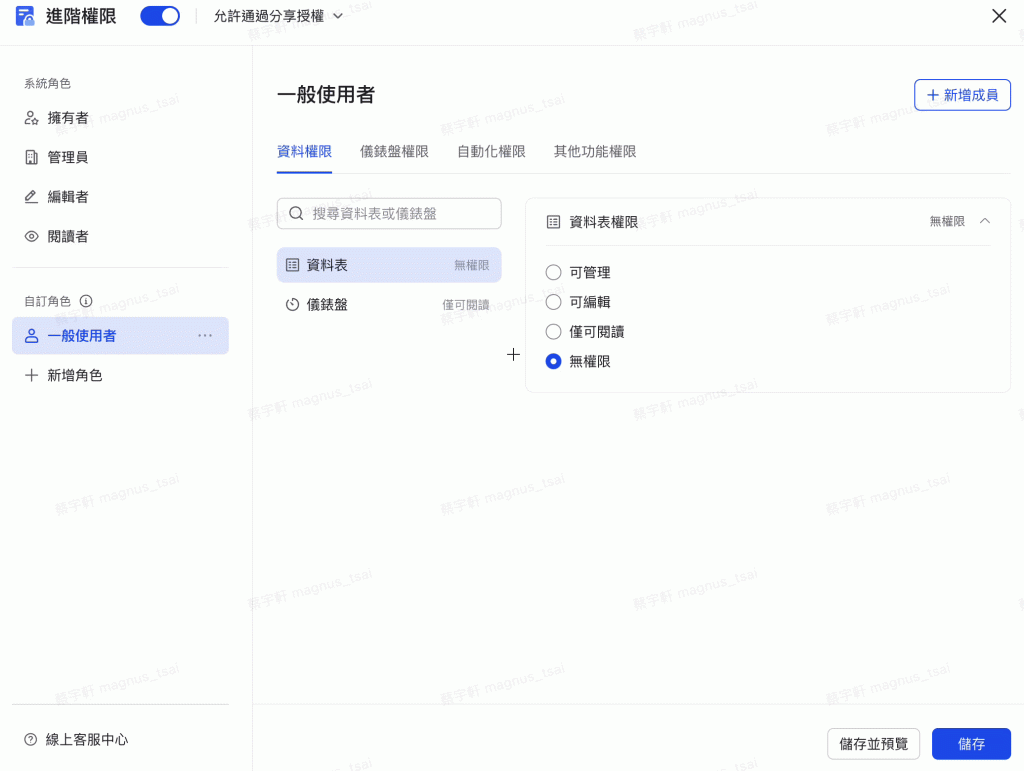The height and width of the screenshot is (771, 1024).
Task: Open the 線上客服中心 help link
Action: [76, 739]
